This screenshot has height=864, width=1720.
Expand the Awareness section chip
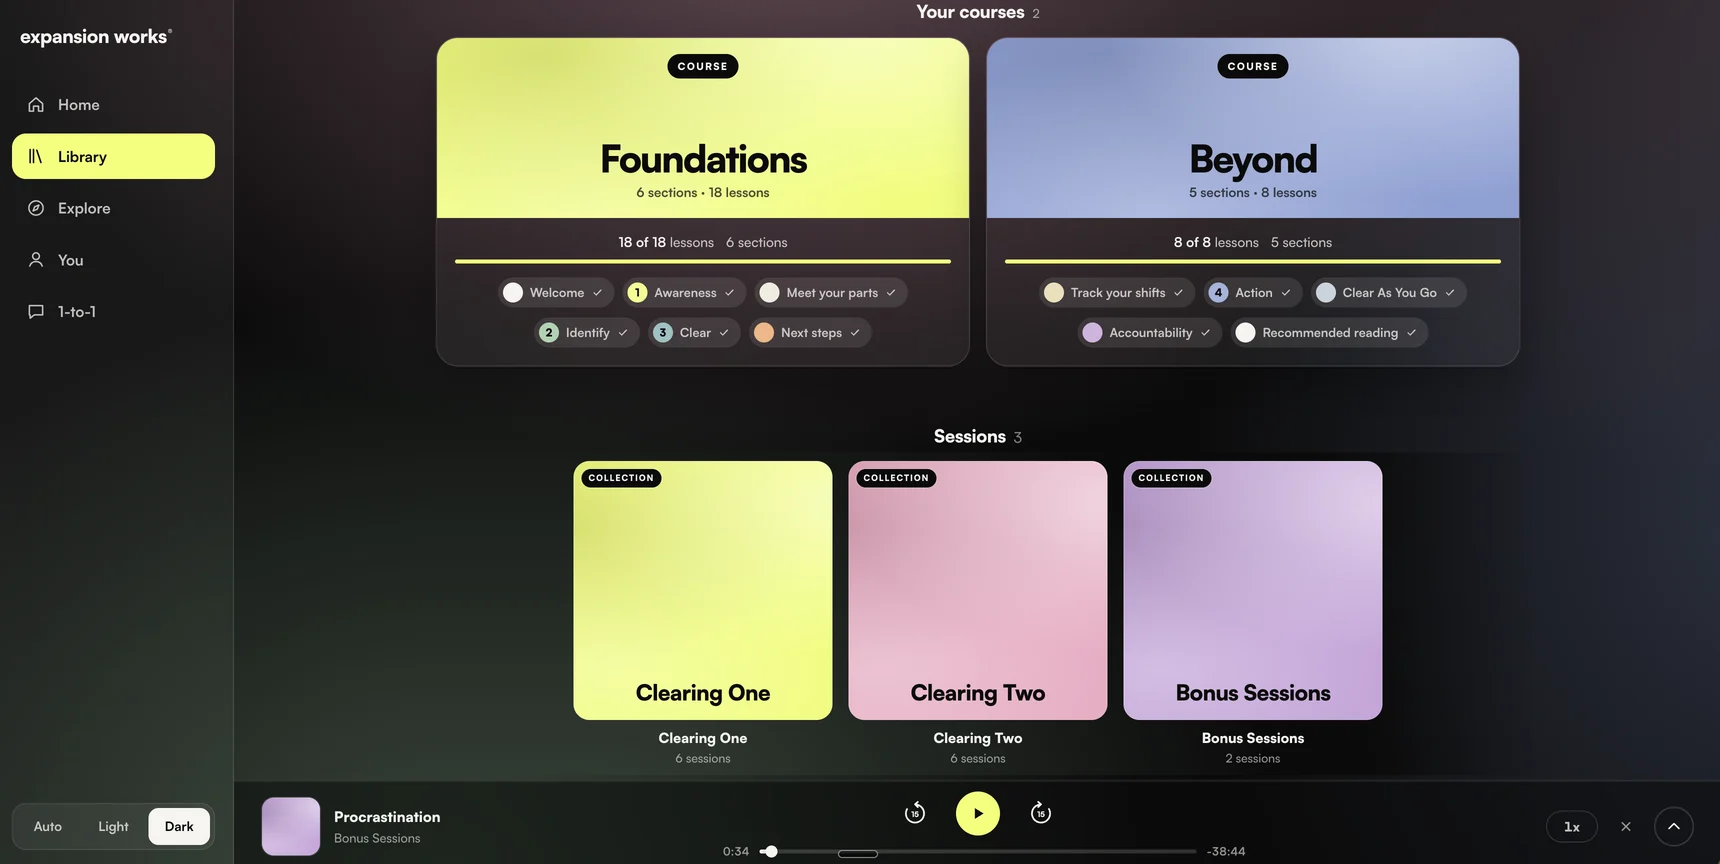pos(685,293)
